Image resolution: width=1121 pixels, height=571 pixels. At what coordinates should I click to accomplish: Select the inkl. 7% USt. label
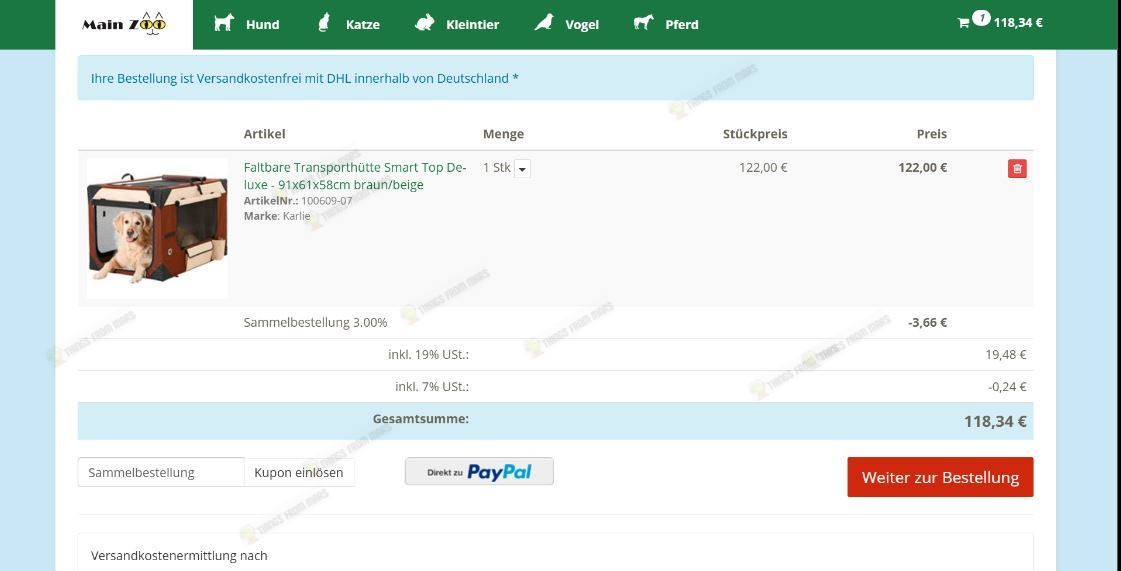(432, 387)
